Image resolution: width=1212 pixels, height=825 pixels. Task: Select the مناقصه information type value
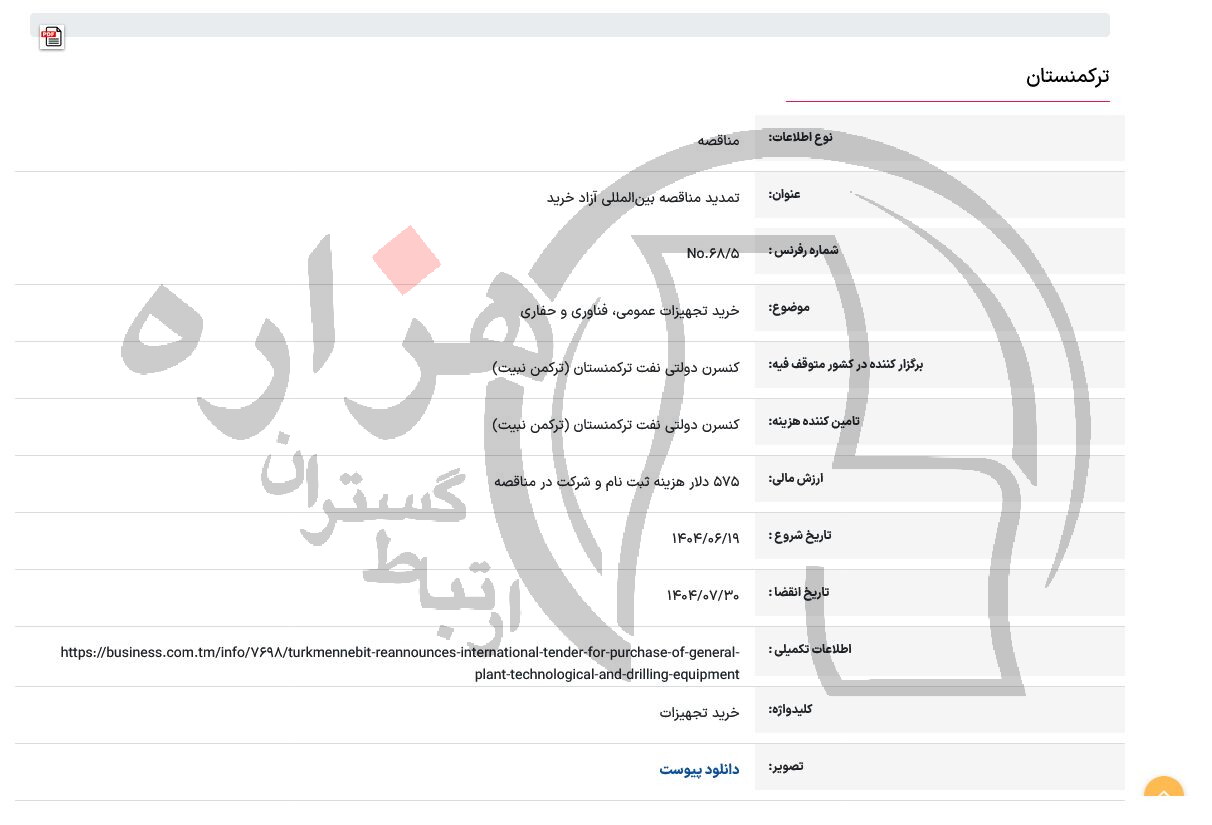point(718,141)
